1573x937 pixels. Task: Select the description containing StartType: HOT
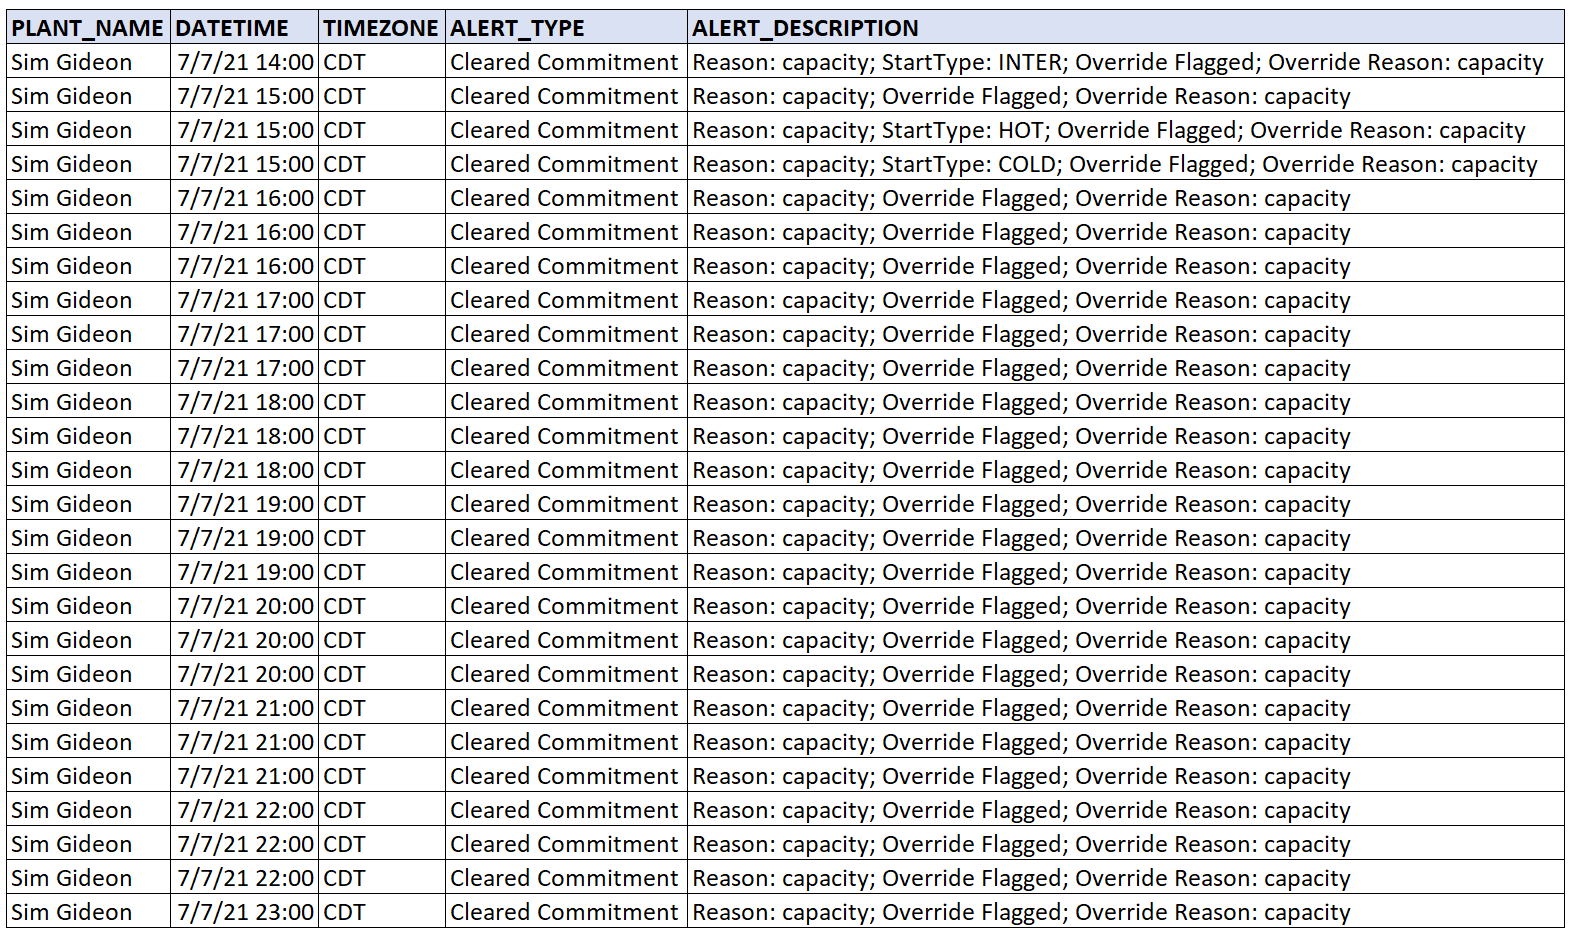tap(1108, 130)
